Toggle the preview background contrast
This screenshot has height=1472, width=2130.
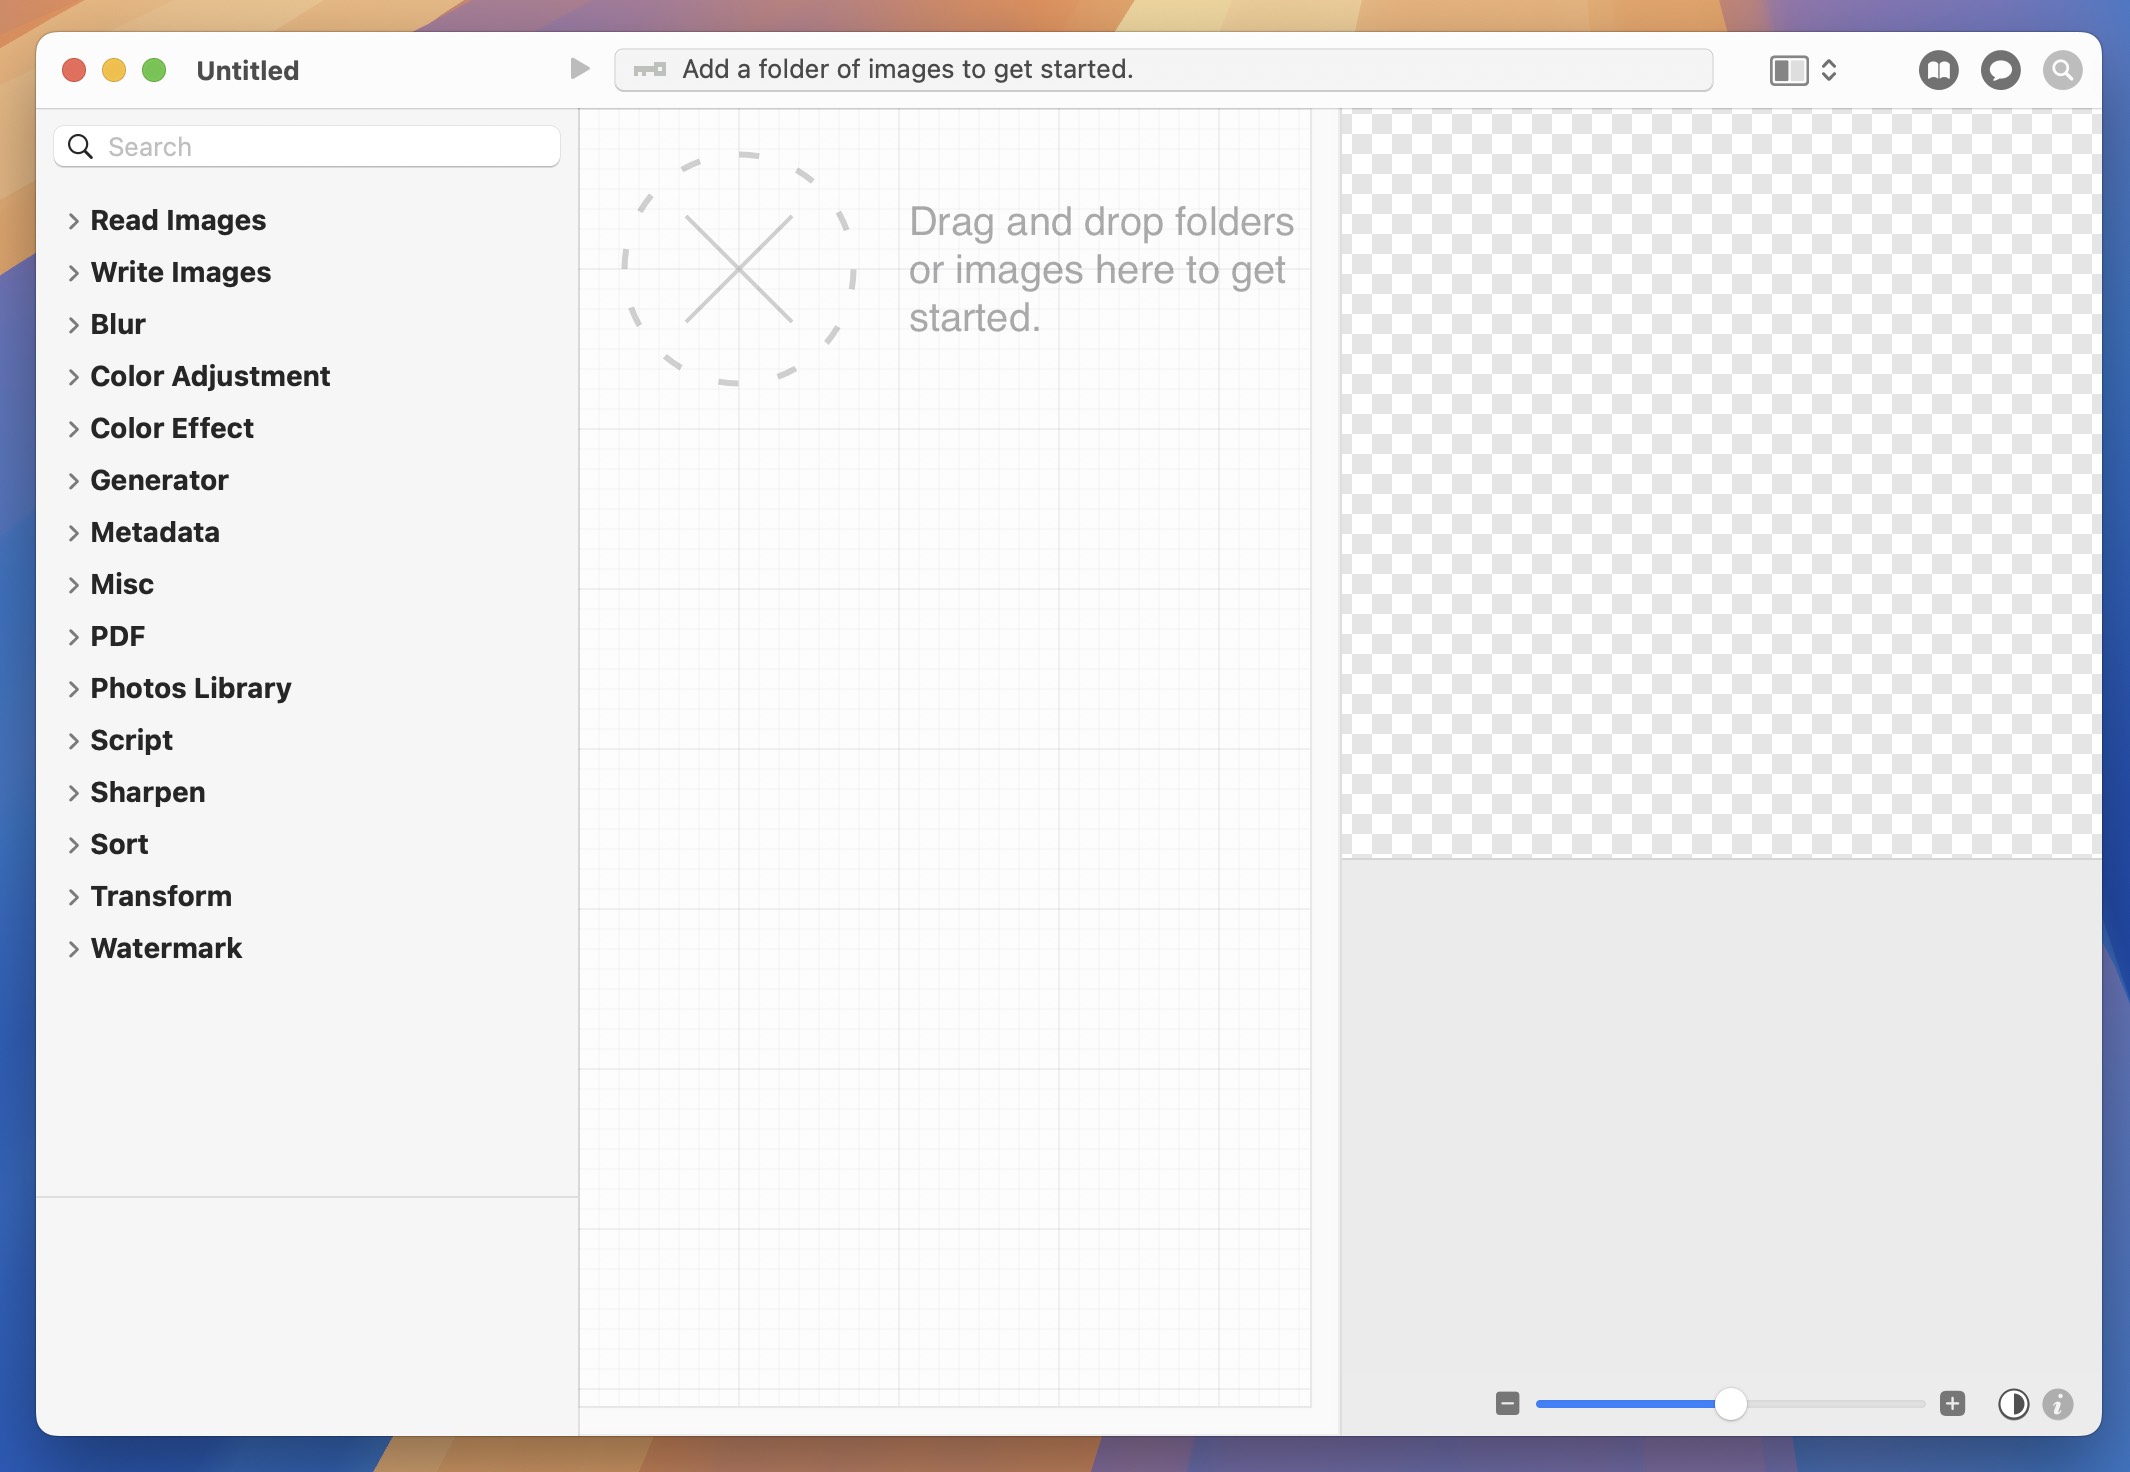(2014, 1404)
